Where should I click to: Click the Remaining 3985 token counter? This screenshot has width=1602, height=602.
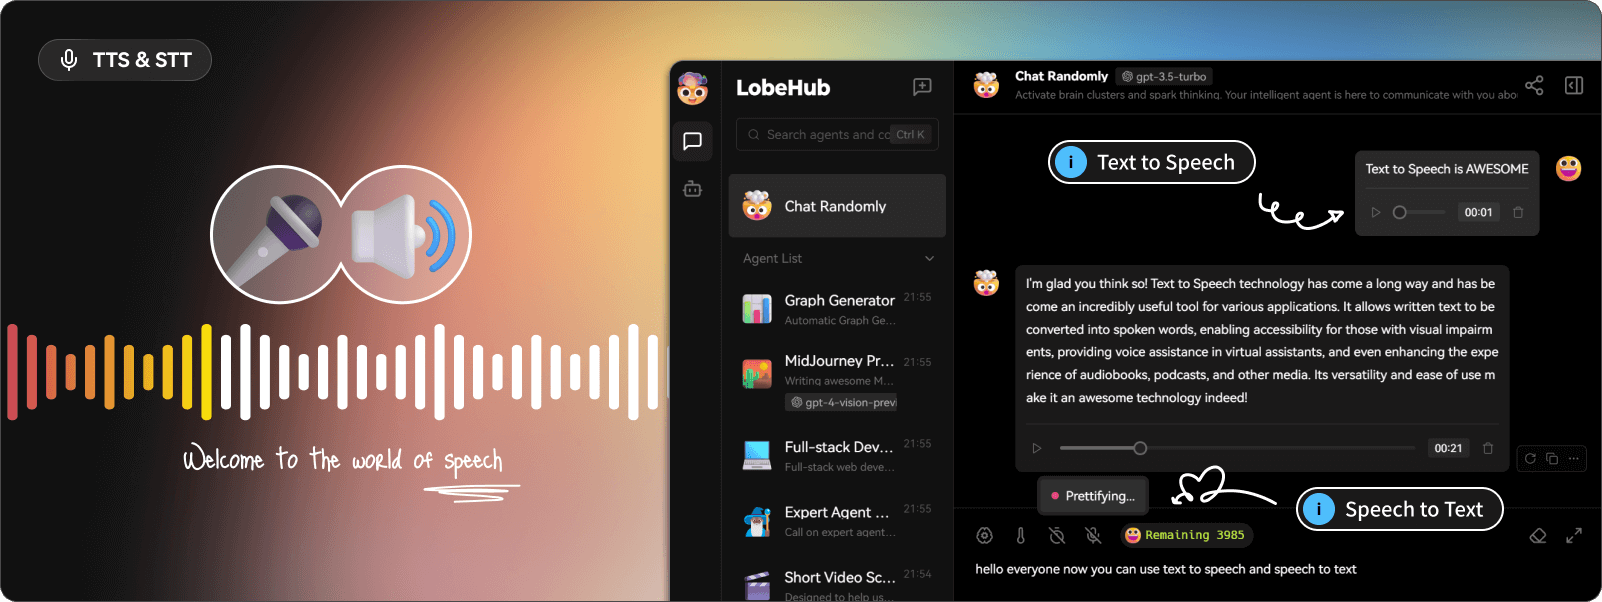[1186, 535]
